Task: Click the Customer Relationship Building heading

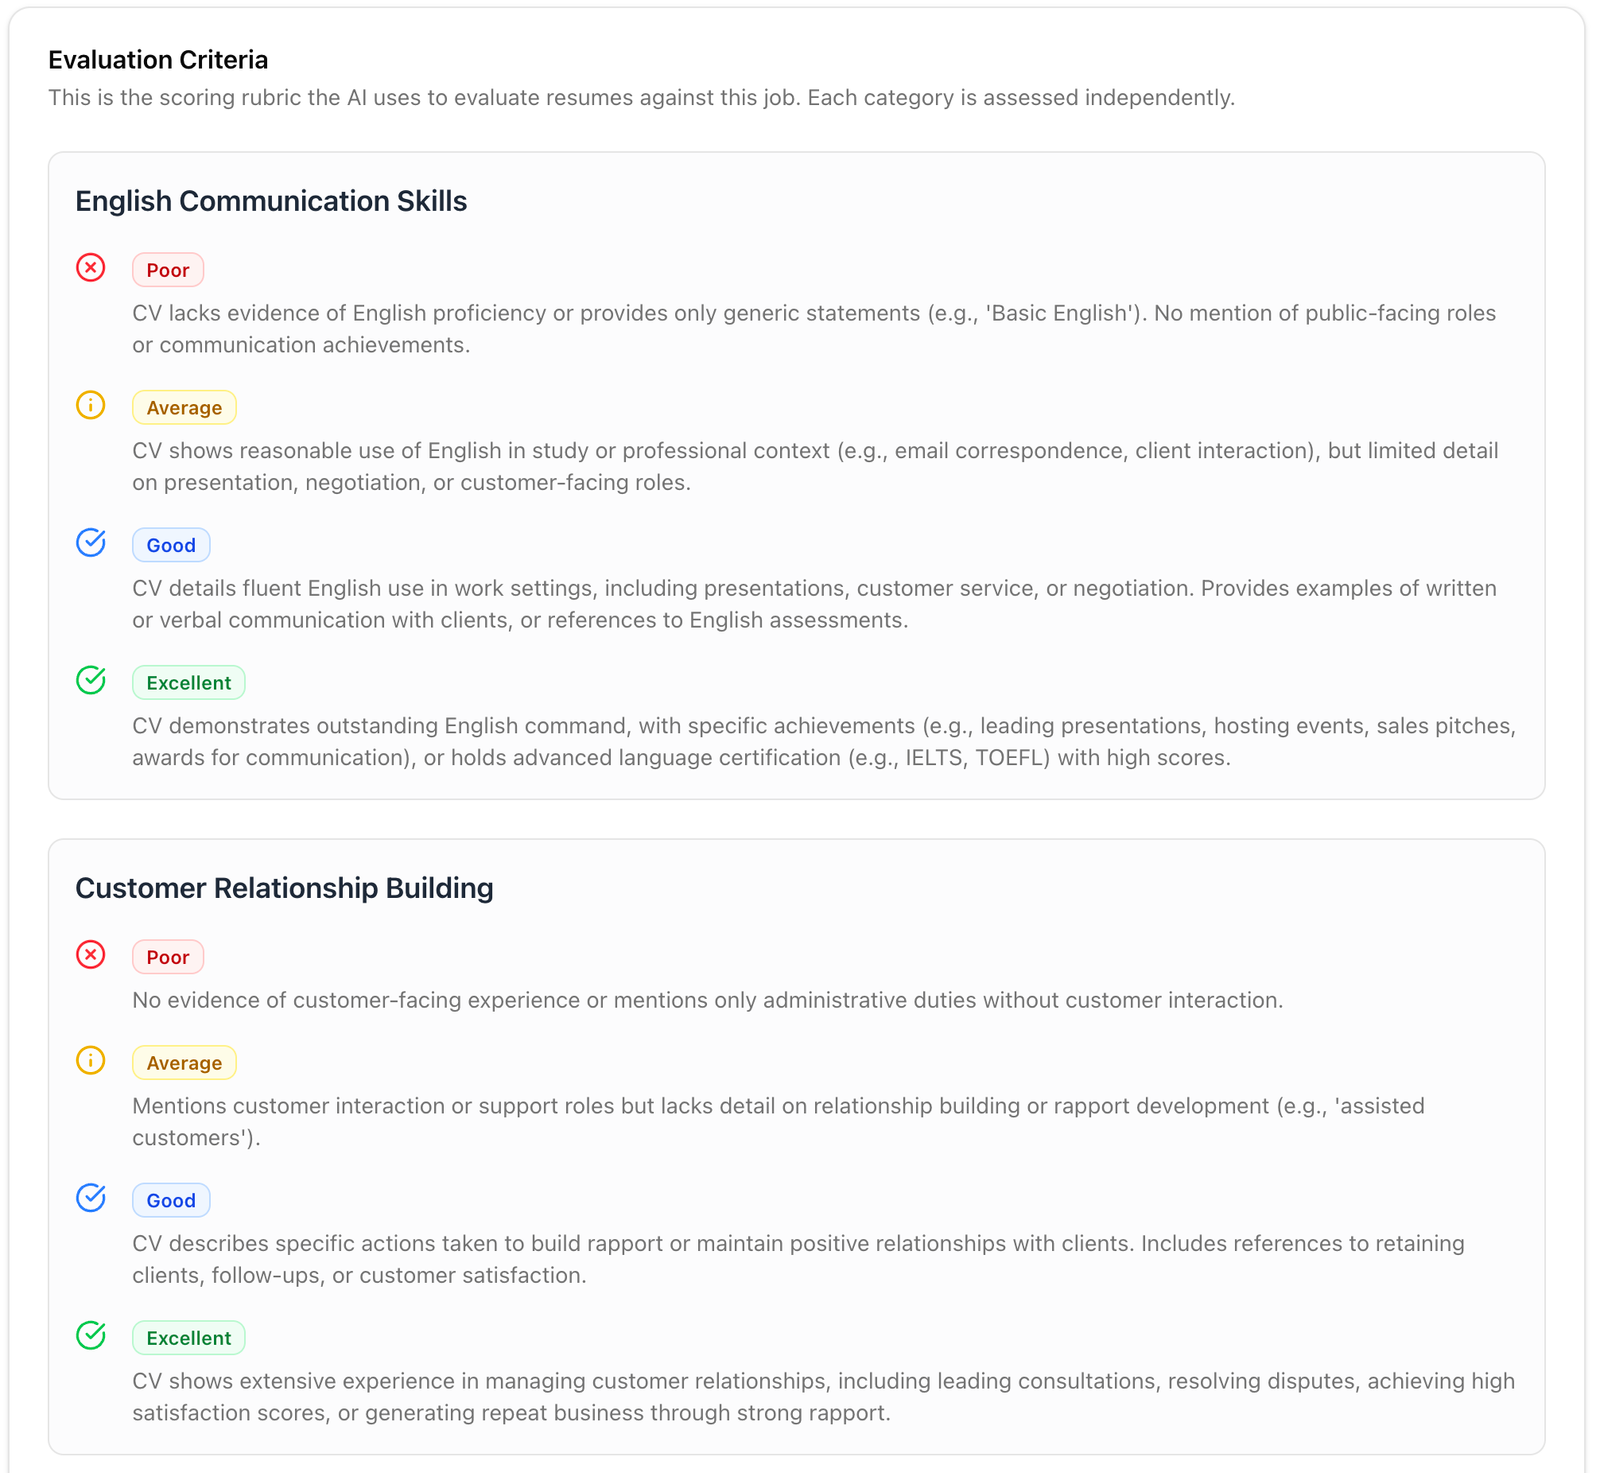Action: click(284, 888)
